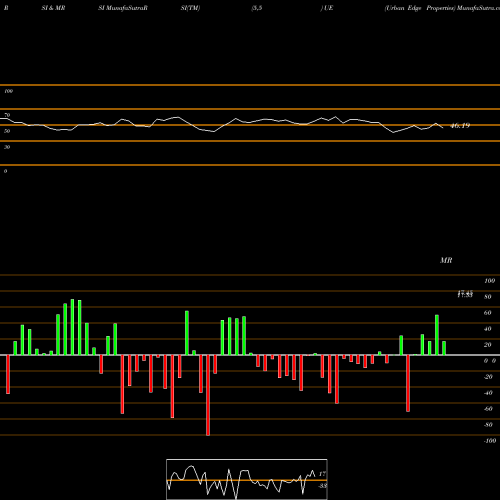
Task: Click the -33 value in mini chart
Action: (x=322, y=486)
